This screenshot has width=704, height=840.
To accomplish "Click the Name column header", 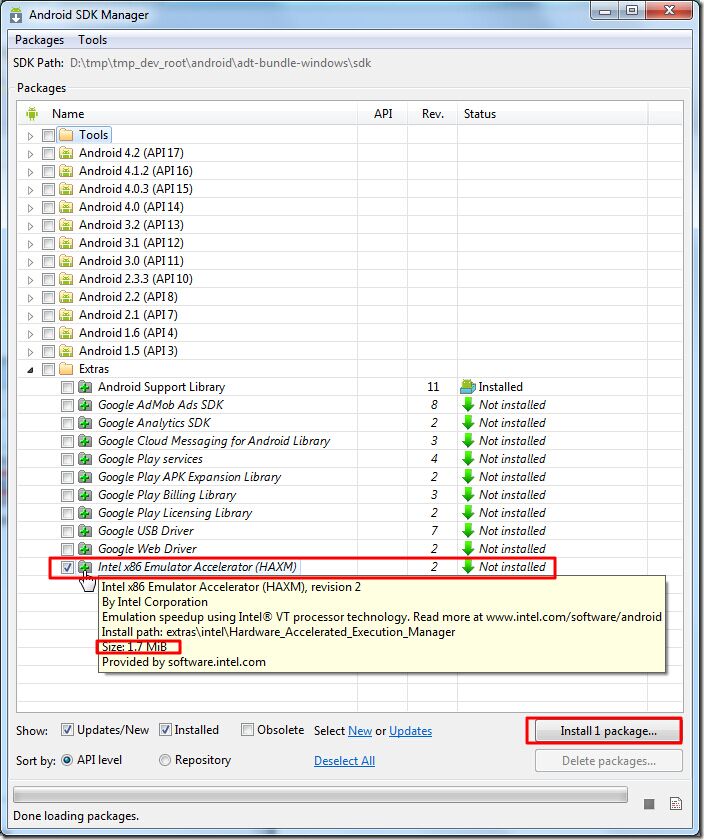I will coord(68,114).
